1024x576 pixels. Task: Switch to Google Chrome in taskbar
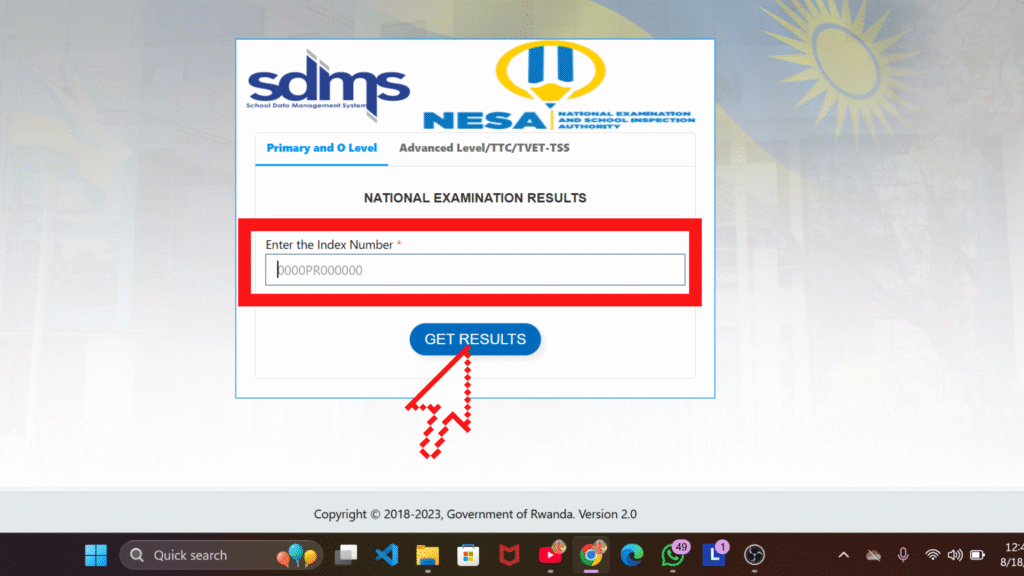592,554
